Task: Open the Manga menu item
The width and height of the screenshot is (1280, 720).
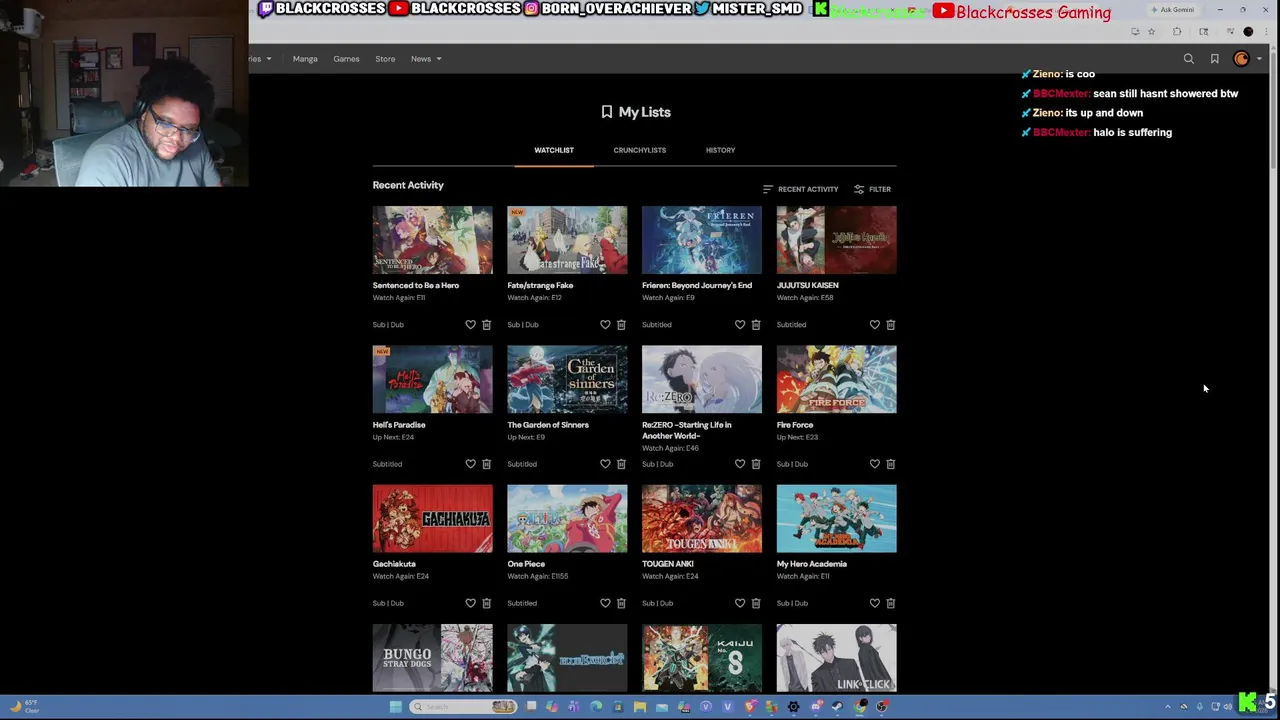Action: tap(305, 59)
